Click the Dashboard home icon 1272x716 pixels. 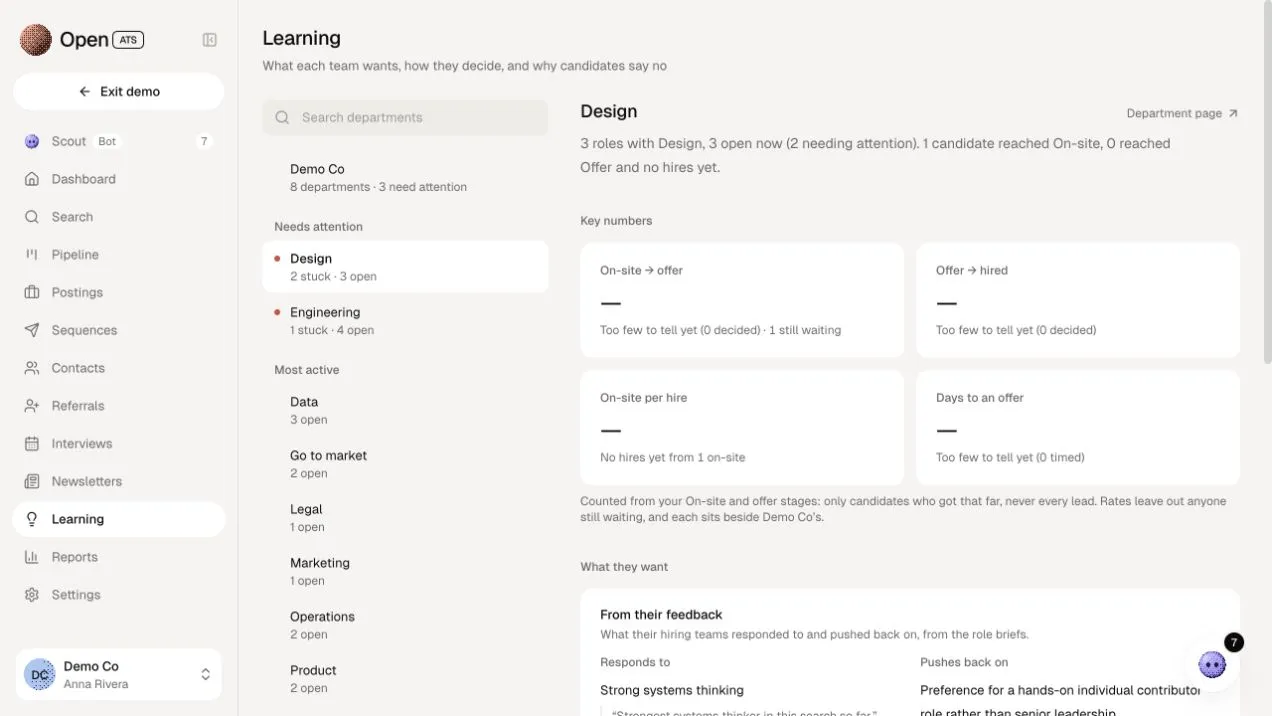[x=32, y=179]
